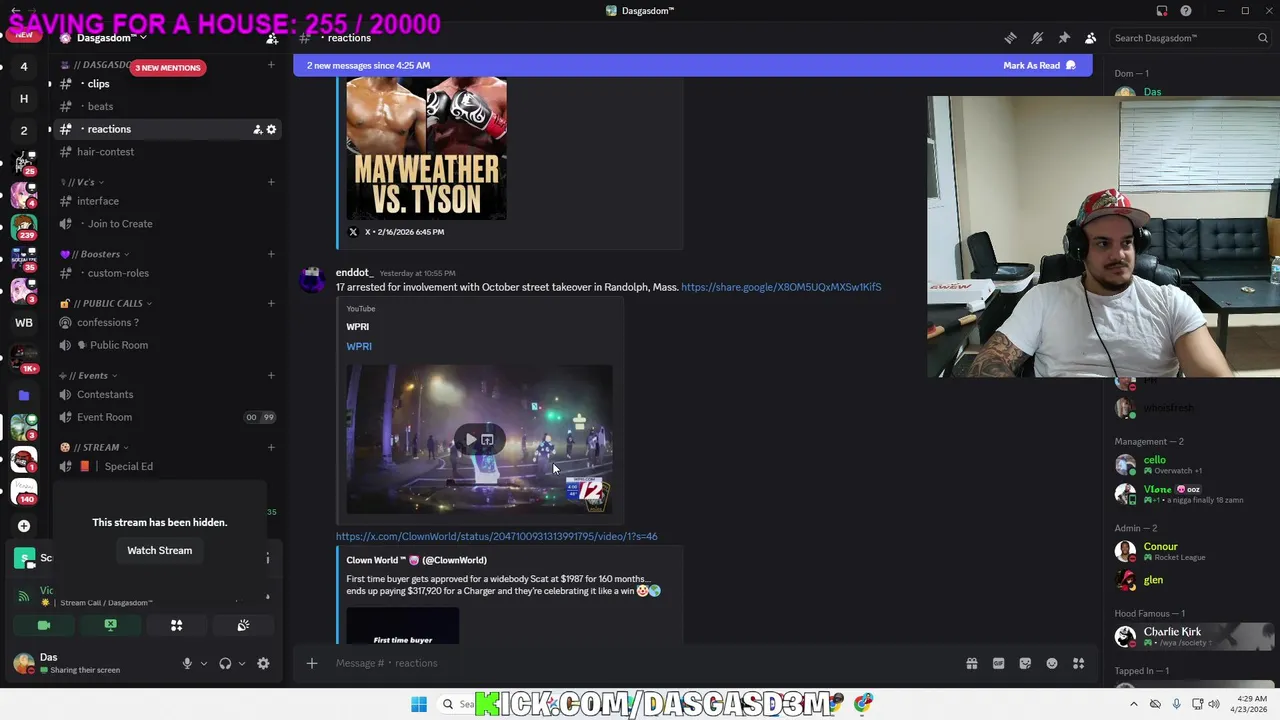This screenshot has height=720, width=1280.
Task: Join the Join to Create voice channel
Action: tap(166, 224)
